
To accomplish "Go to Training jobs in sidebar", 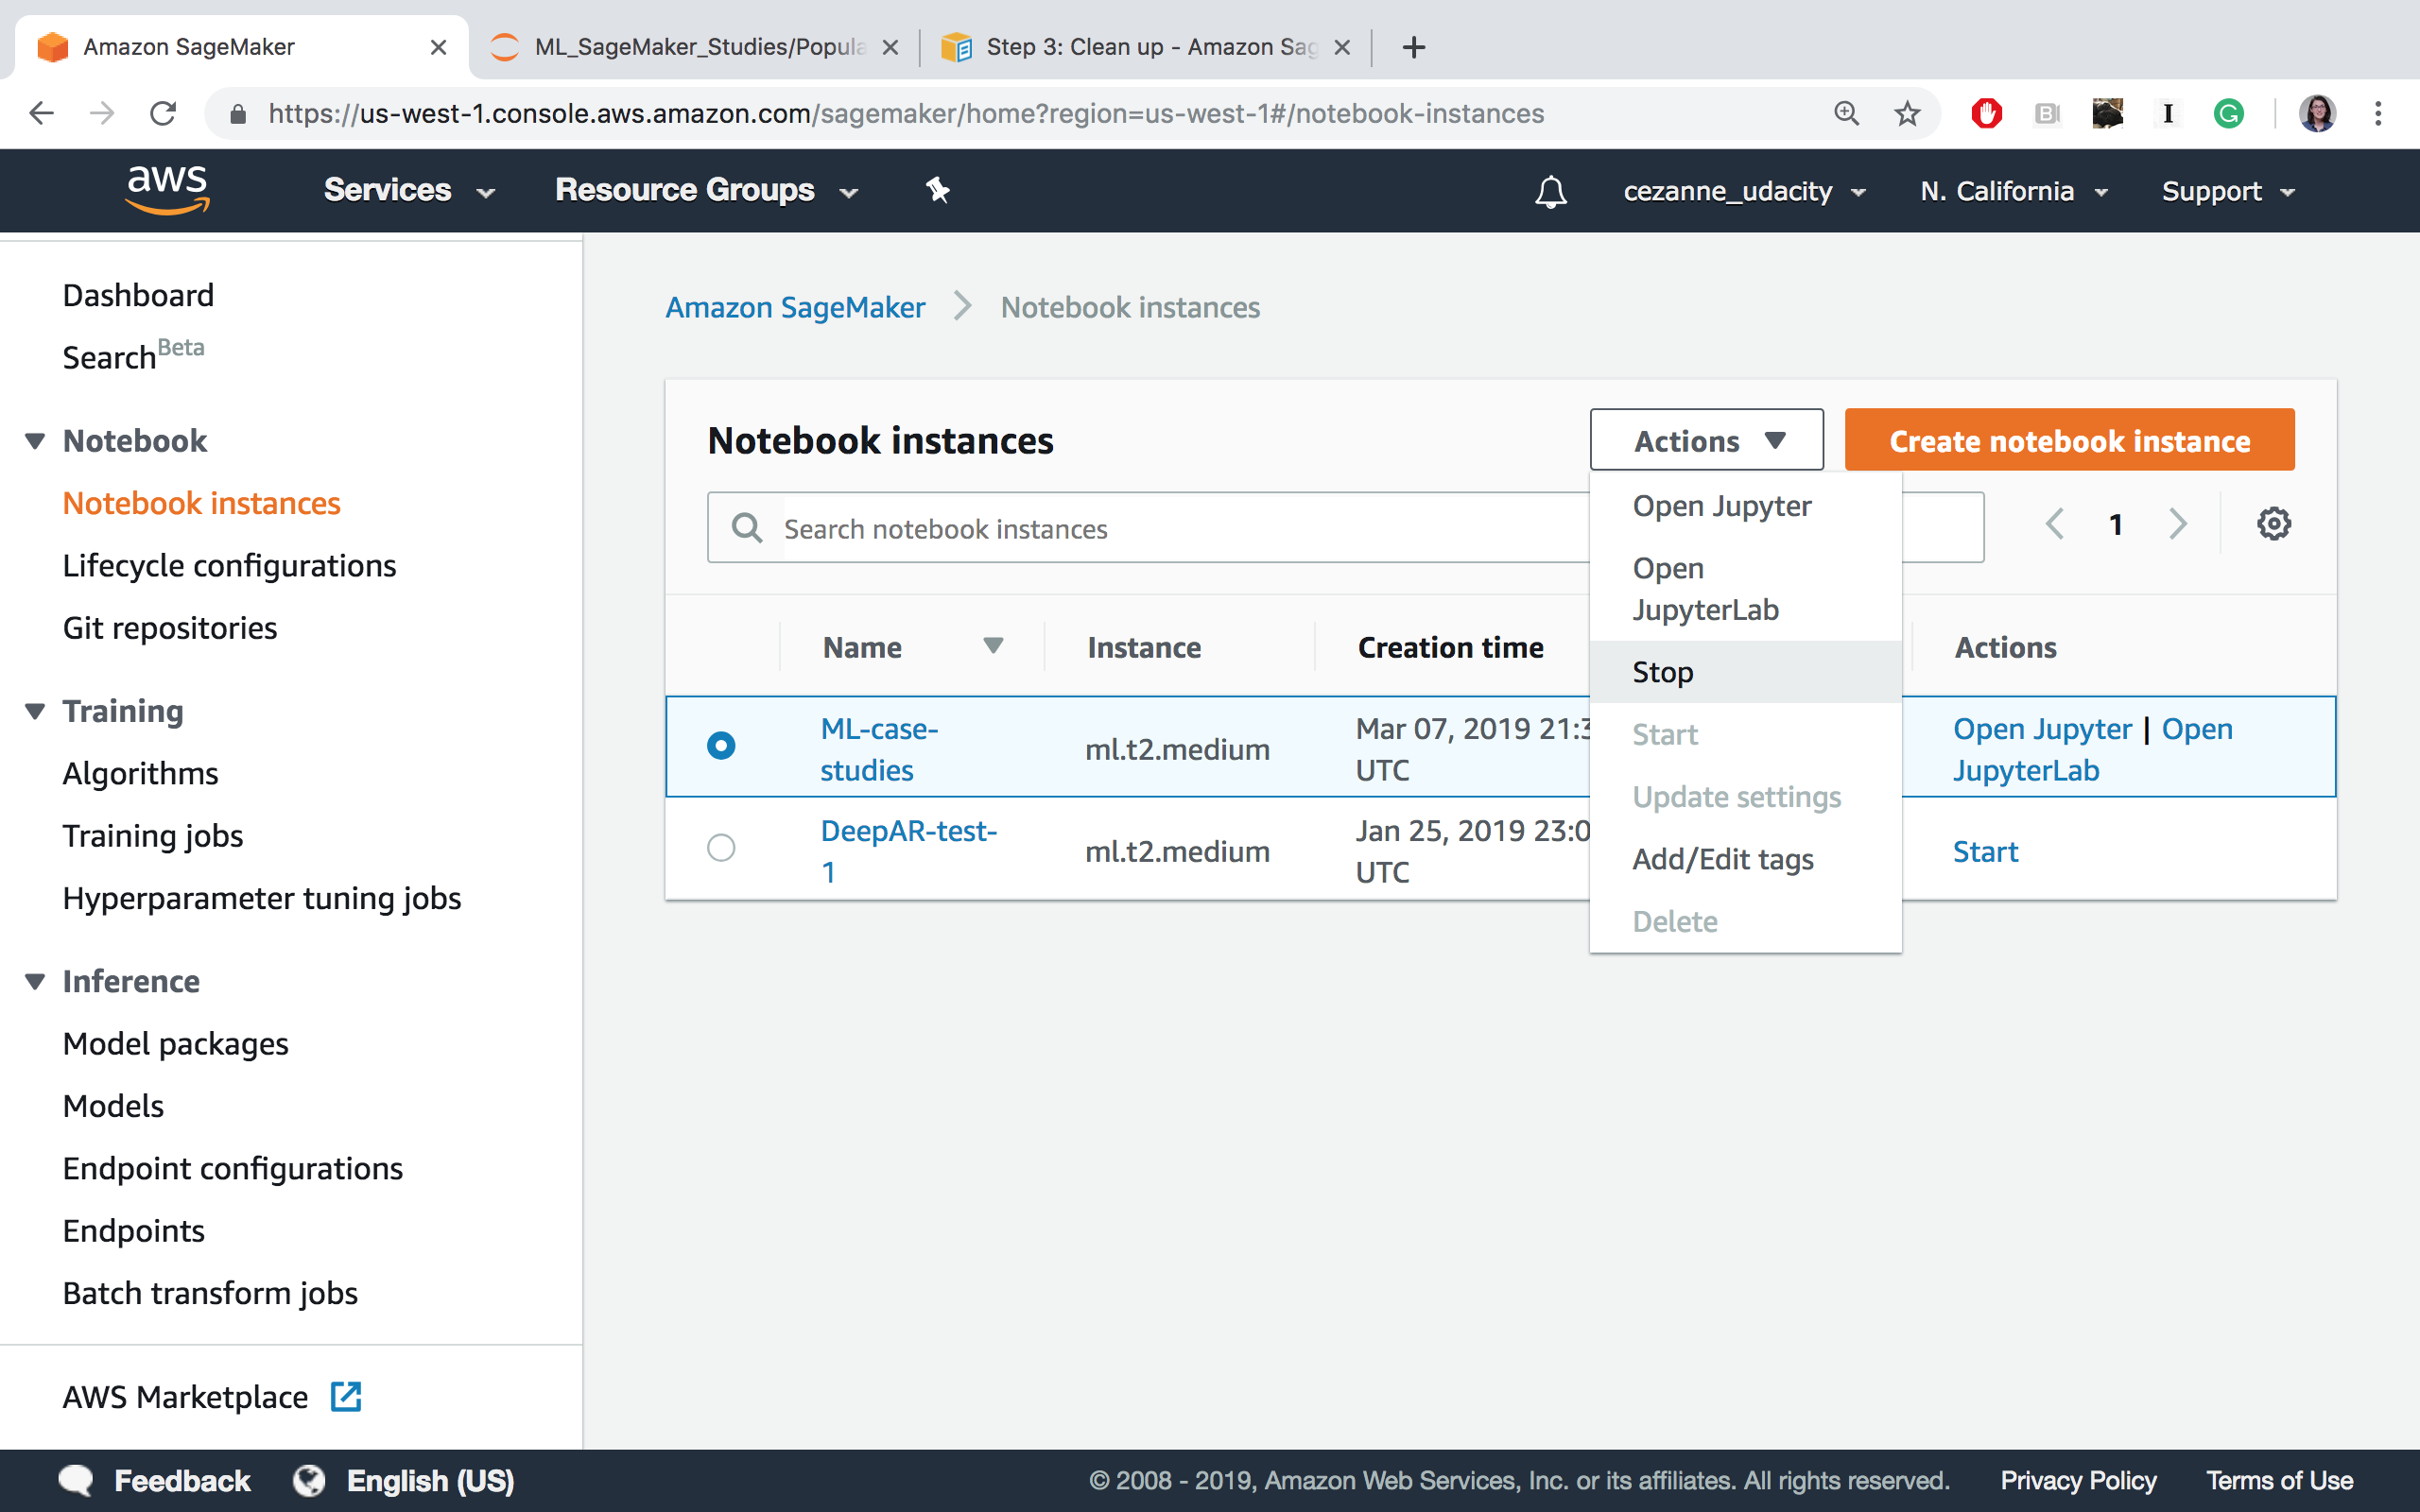I will [152, 836].
